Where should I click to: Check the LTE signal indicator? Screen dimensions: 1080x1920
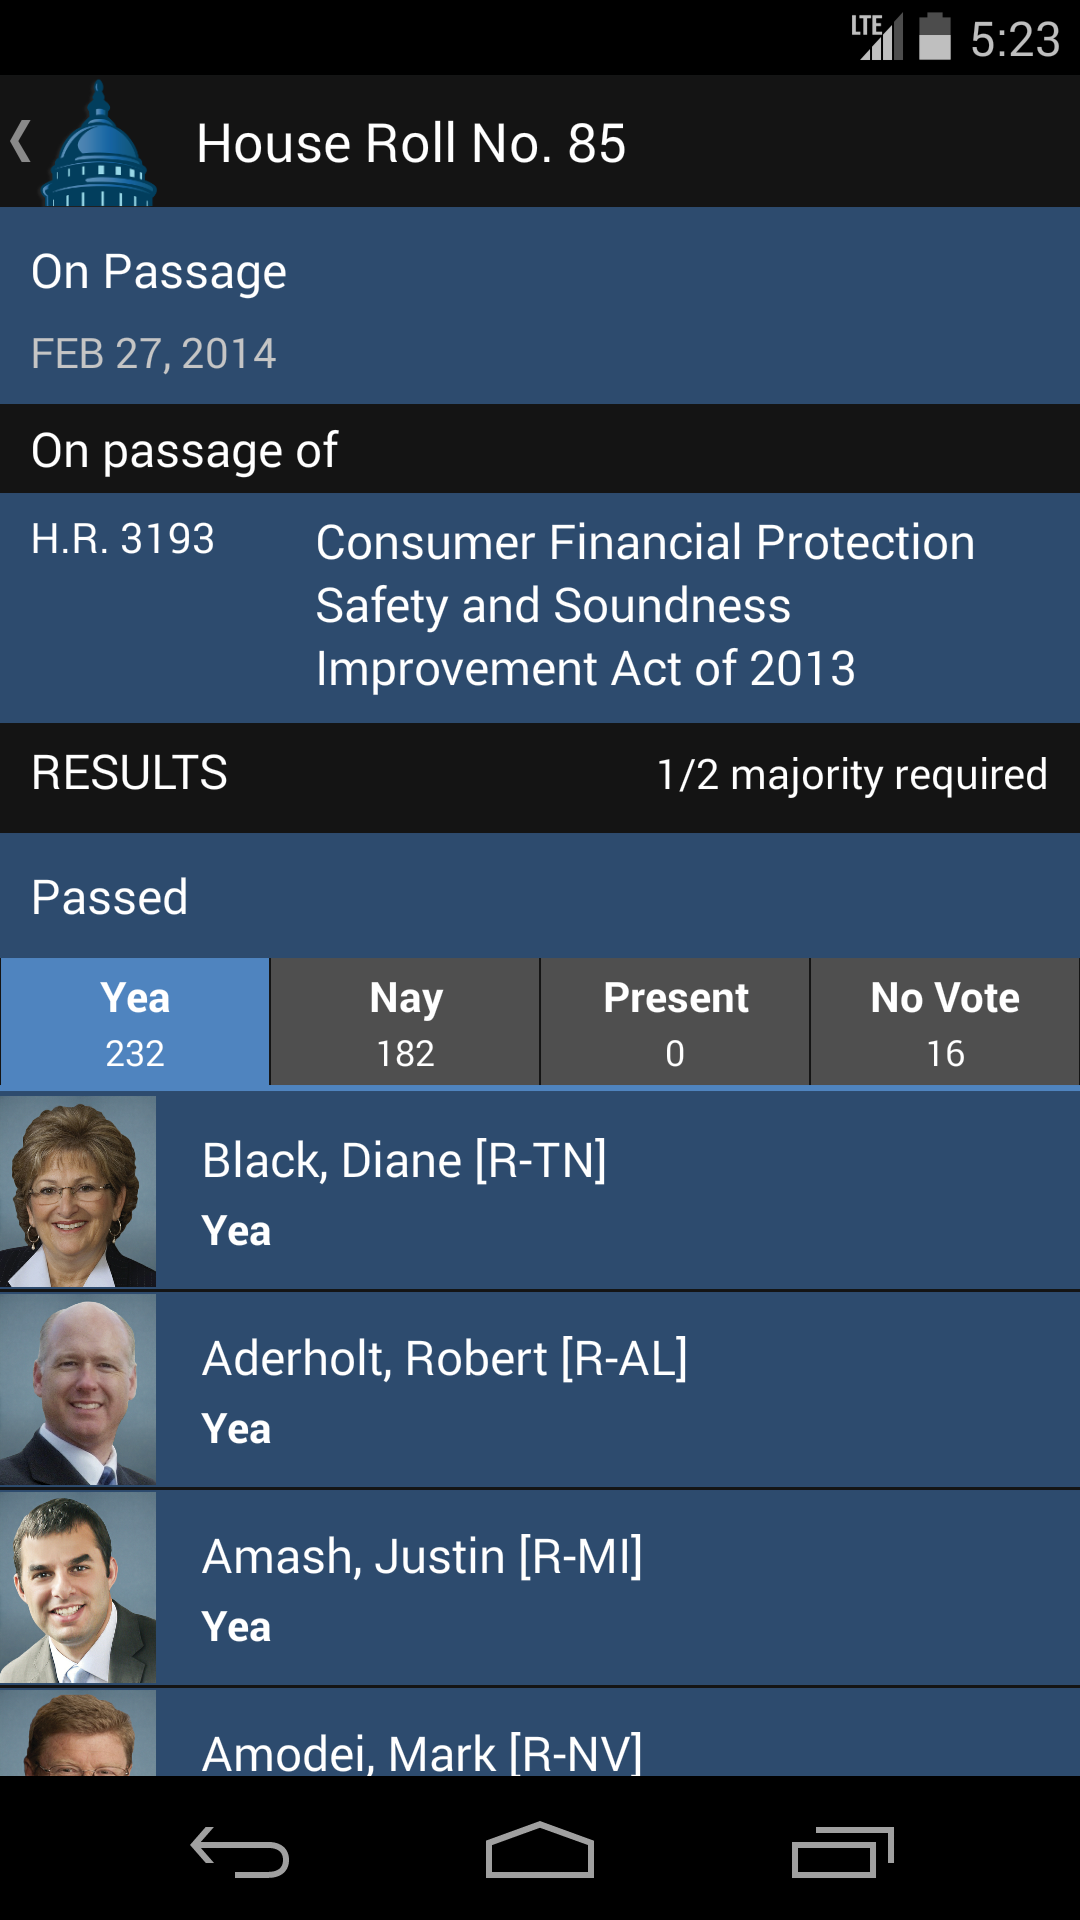click(877, 37)
